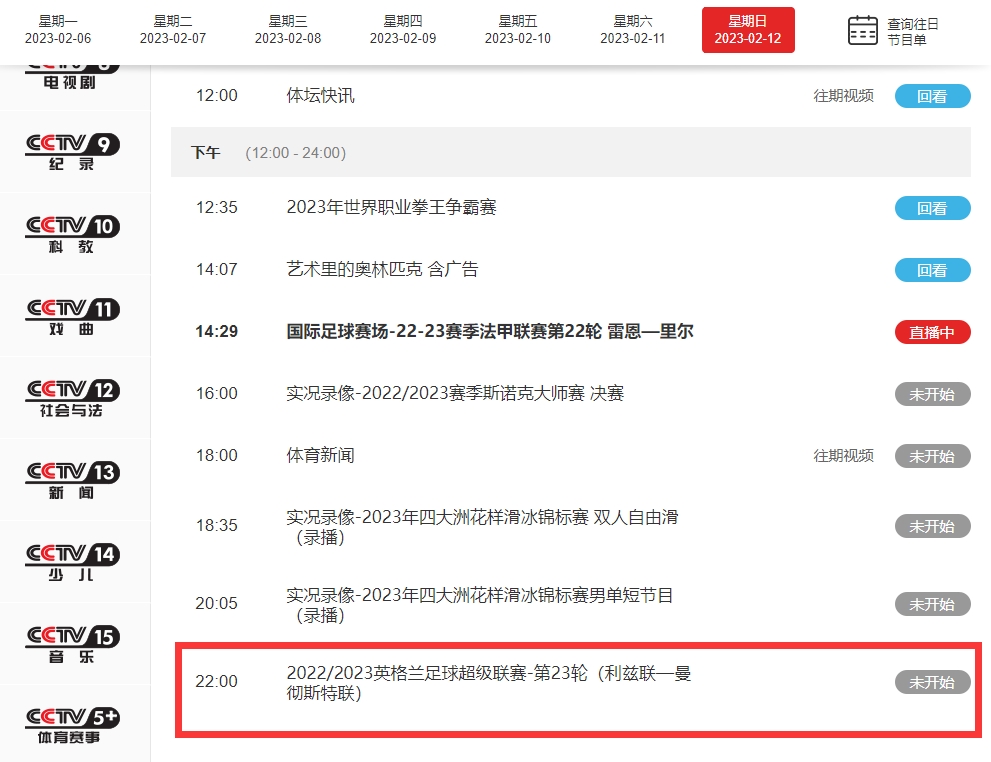Switch to 星期三 2023-02-08 tab
The width and height of the screenshot is (991, 762).
[x=288, y=30]
